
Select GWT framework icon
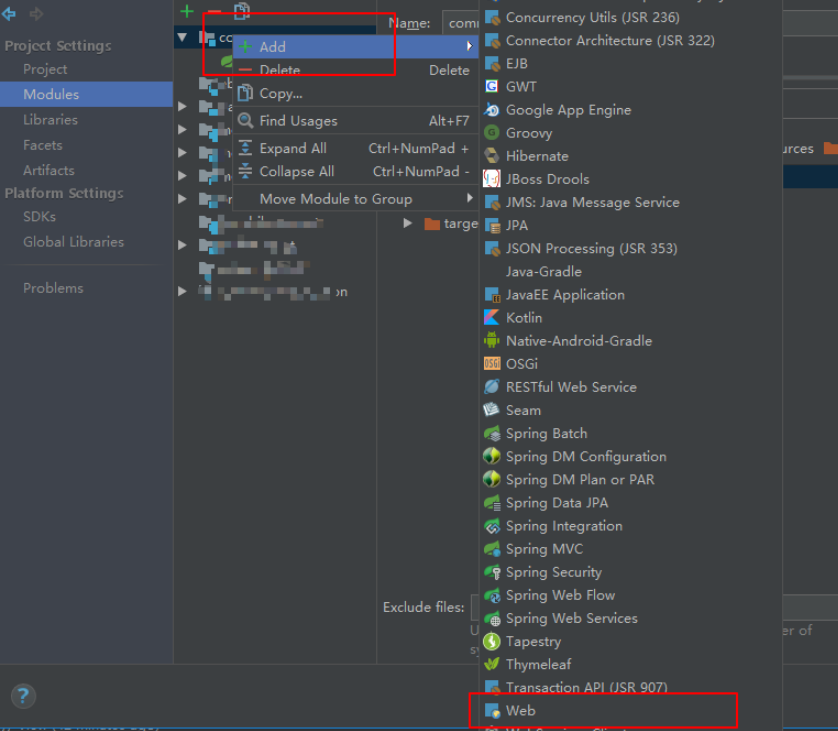pyautogui.click(x=492, y=86)
